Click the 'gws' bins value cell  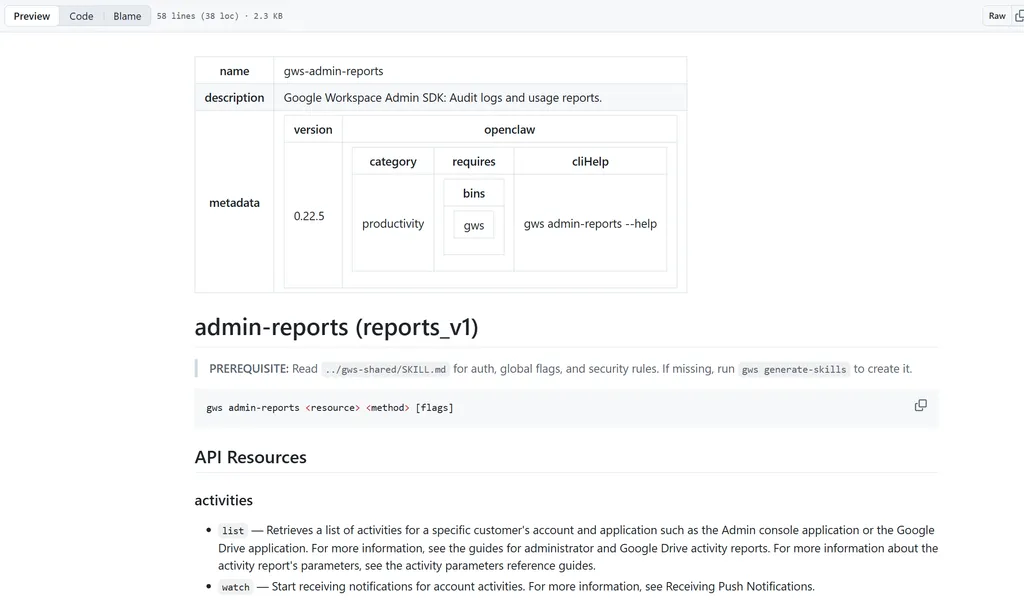[473, 225]
